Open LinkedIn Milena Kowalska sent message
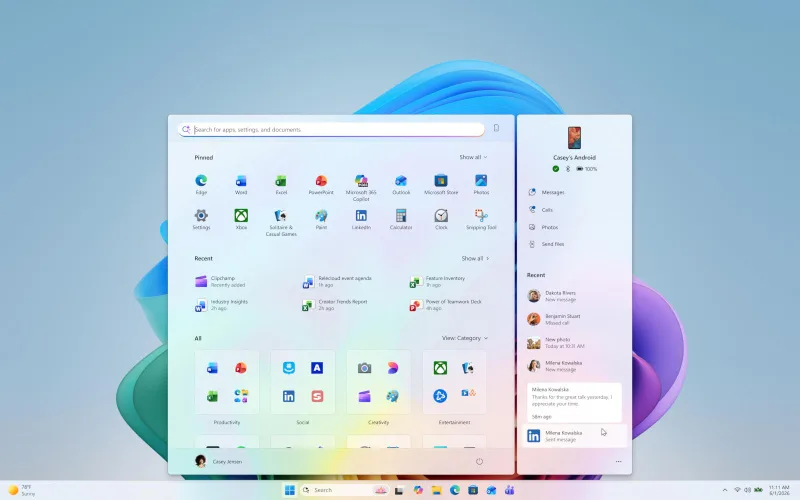 574,436
